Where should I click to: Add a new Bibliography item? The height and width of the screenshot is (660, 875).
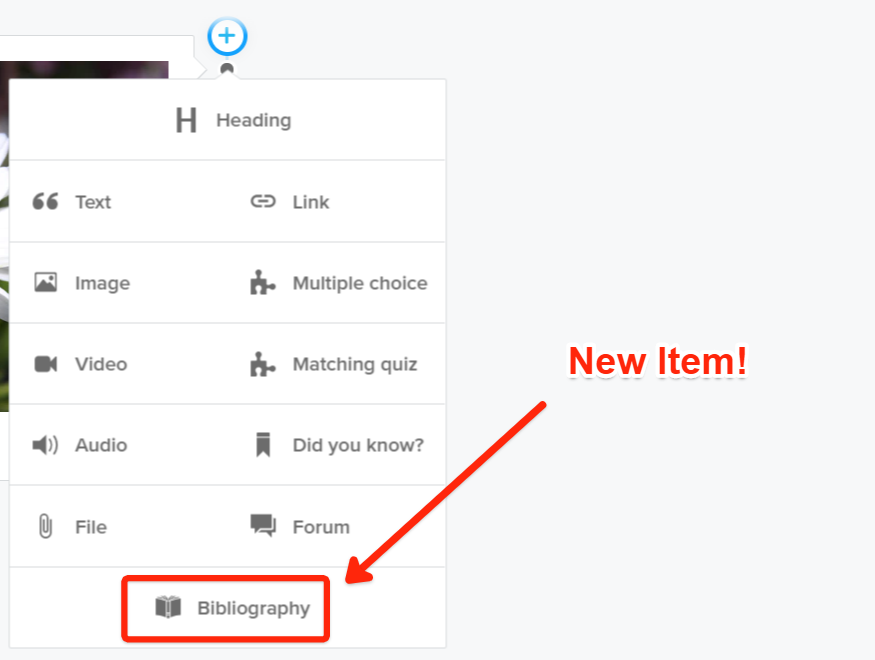225,607
